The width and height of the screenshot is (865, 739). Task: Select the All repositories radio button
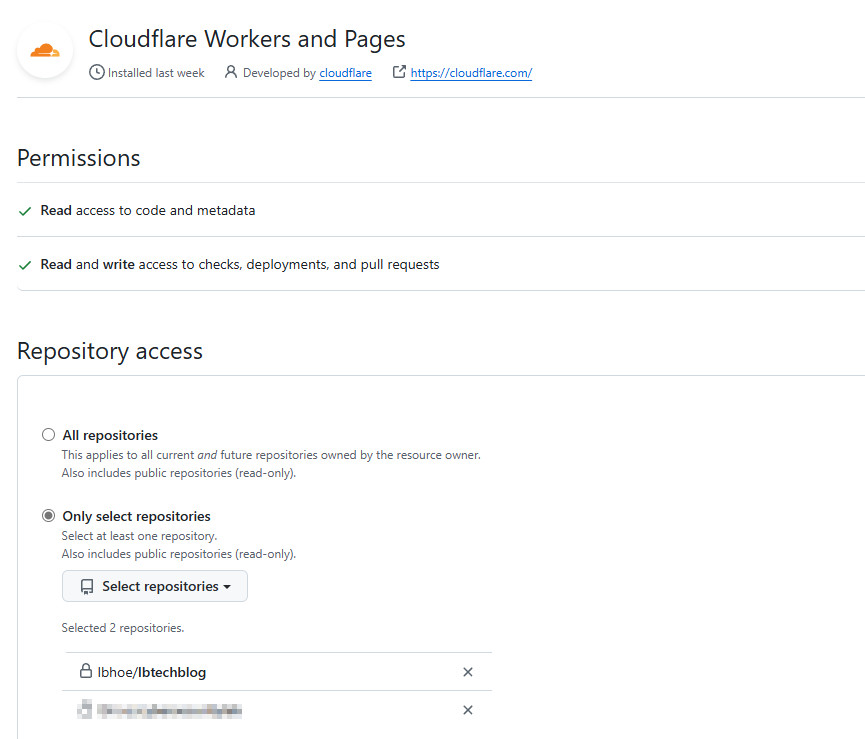[x=48, y=435]
